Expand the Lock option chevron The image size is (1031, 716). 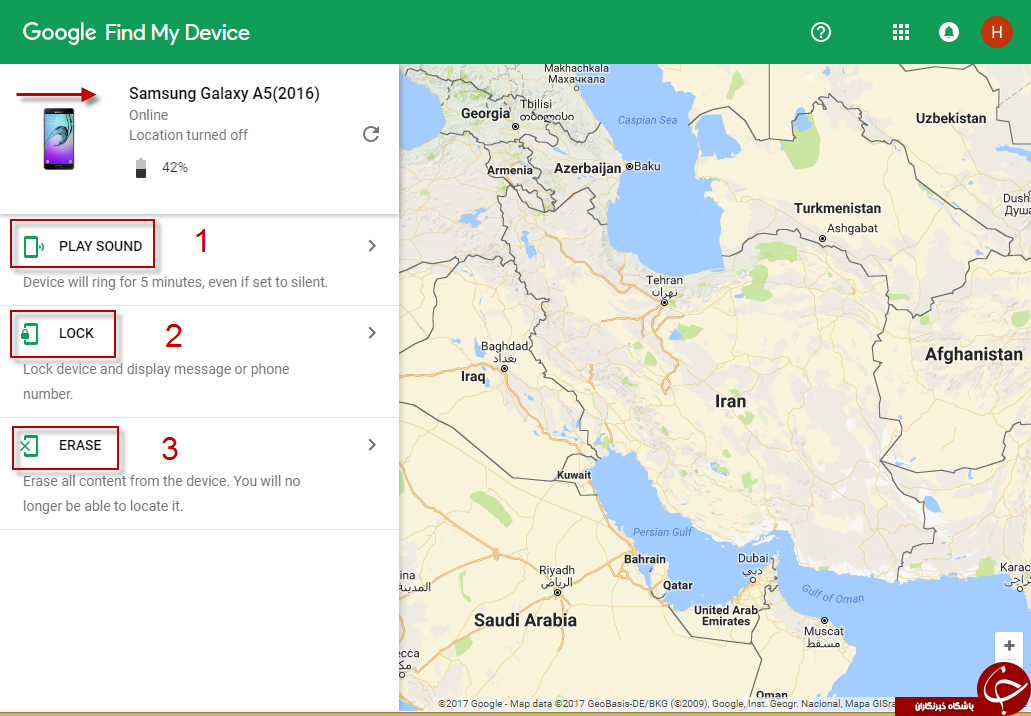pyautogui.click(x=372, y=333)
